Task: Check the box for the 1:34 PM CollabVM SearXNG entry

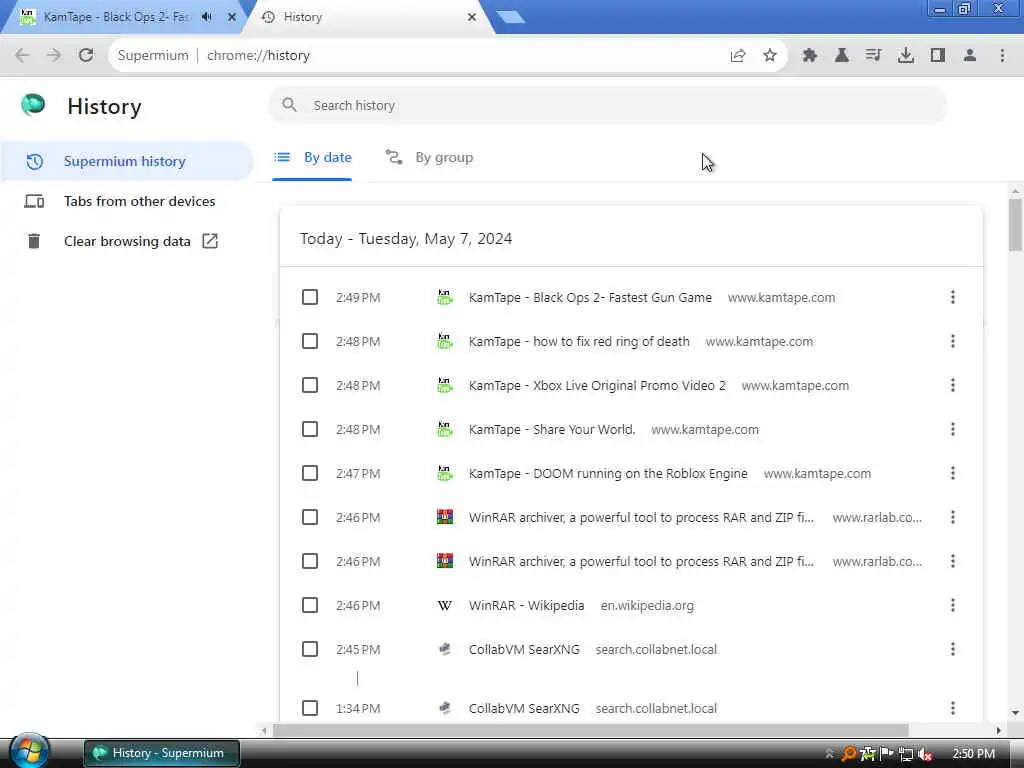Action: (310, 708)
